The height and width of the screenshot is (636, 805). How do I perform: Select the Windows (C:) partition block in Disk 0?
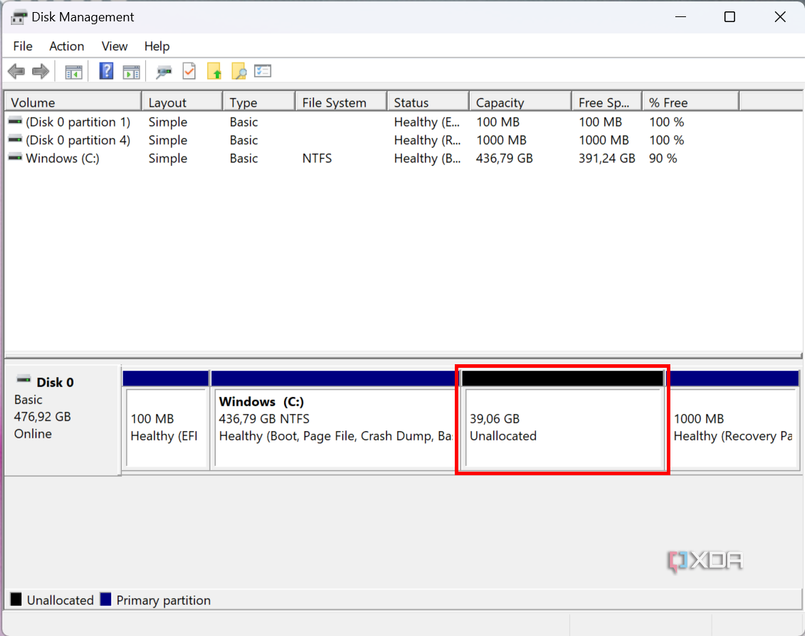coord(334,419)
